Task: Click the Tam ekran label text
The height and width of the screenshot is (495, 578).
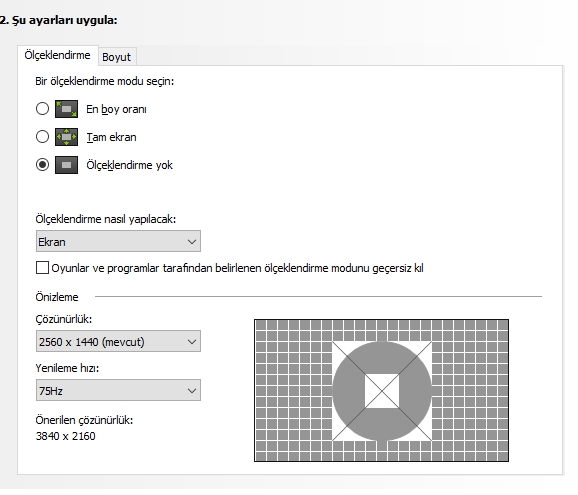Action: click(x=111, y=137)
